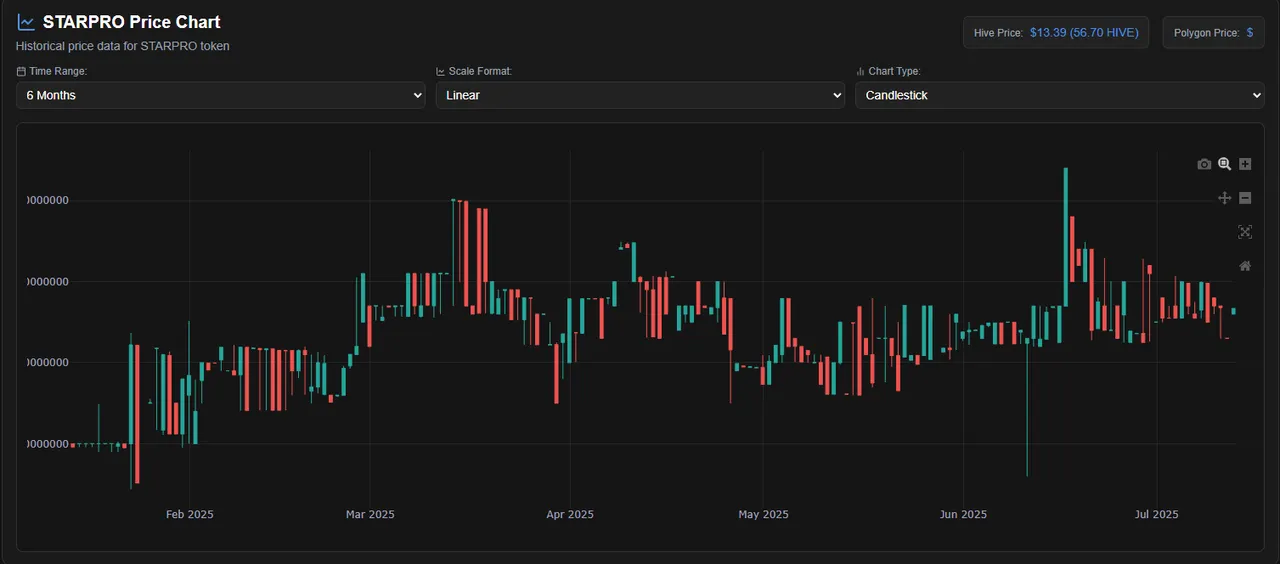Click the 'Historical price data for STARPRO token' subtitle
The width and height of the screenshot is (1280, 564).
pyautogui.click(x=123, y=46)
